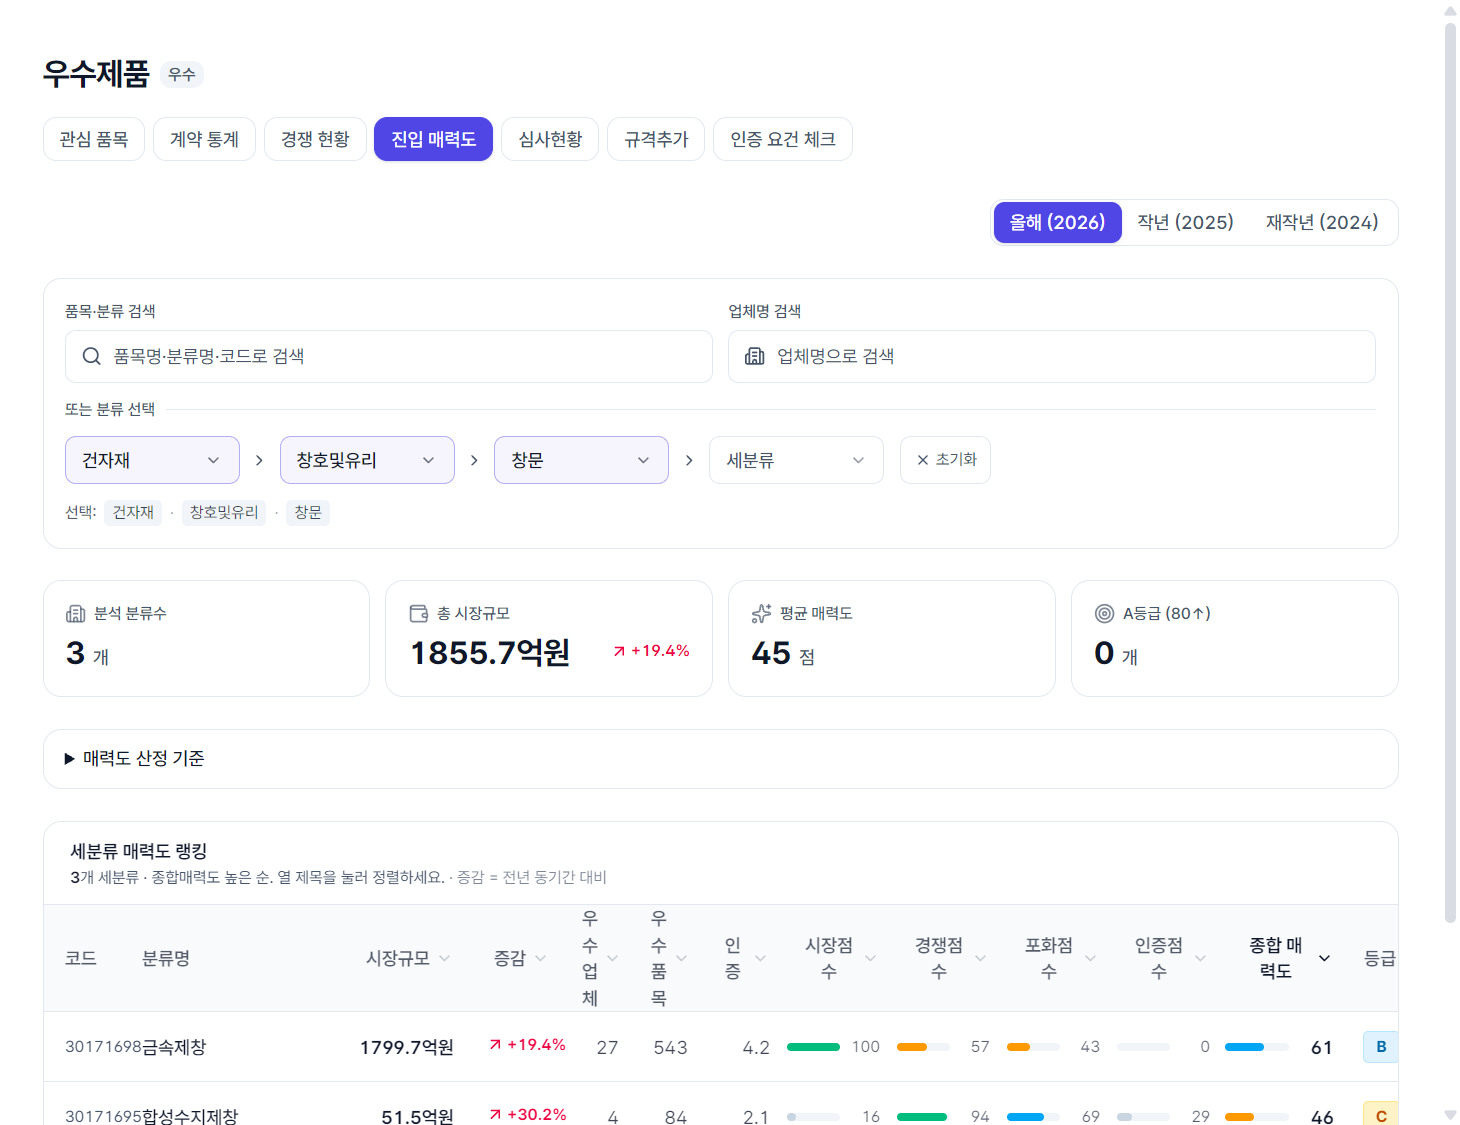
Task: Sort by 인증점수 column header
Action: click(x=1171, y=958)
